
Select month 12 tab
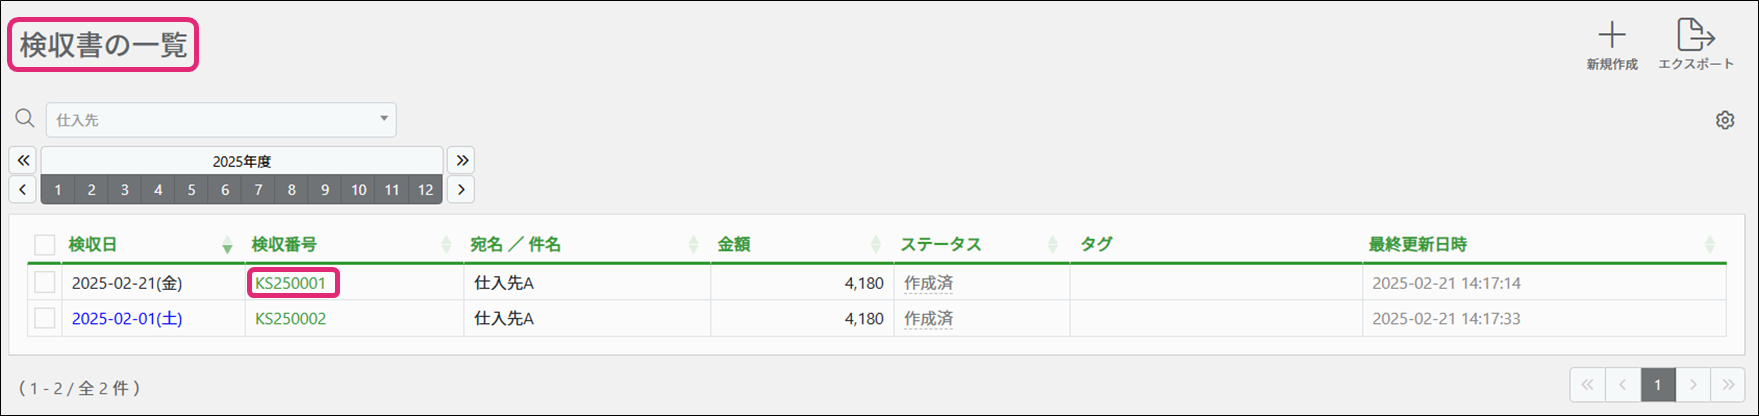click(x=425, y=190)
